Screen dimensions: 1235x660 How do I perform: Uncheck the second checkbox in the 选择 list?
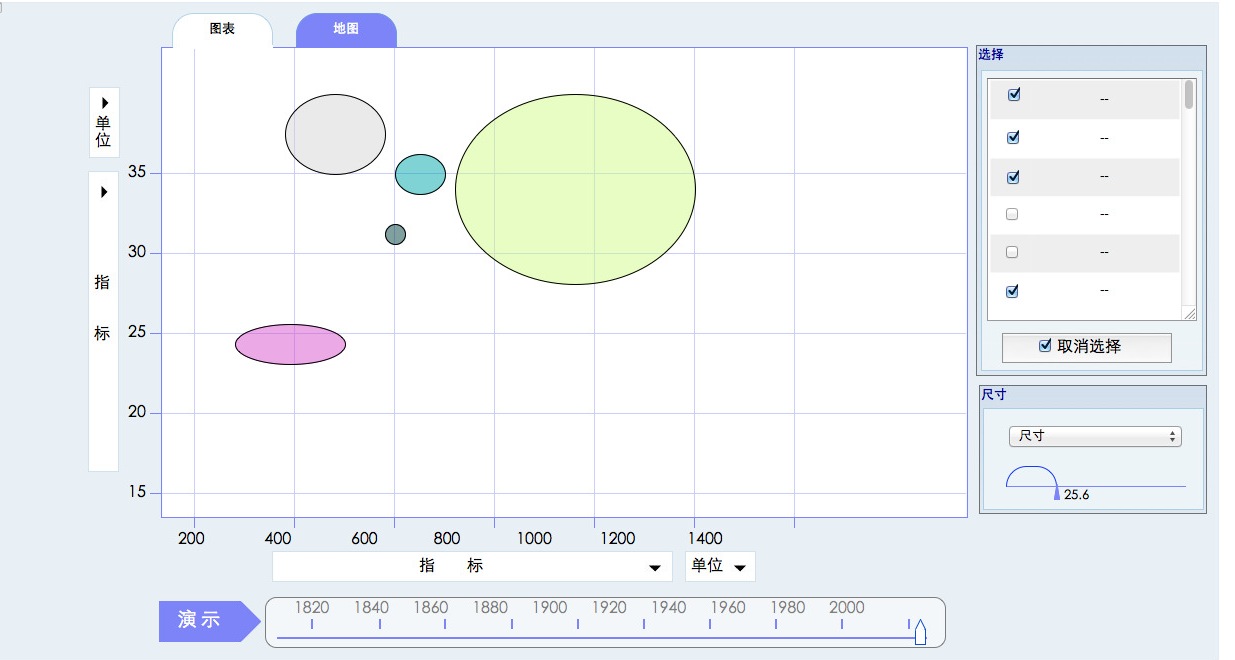tap(1014, 137)
